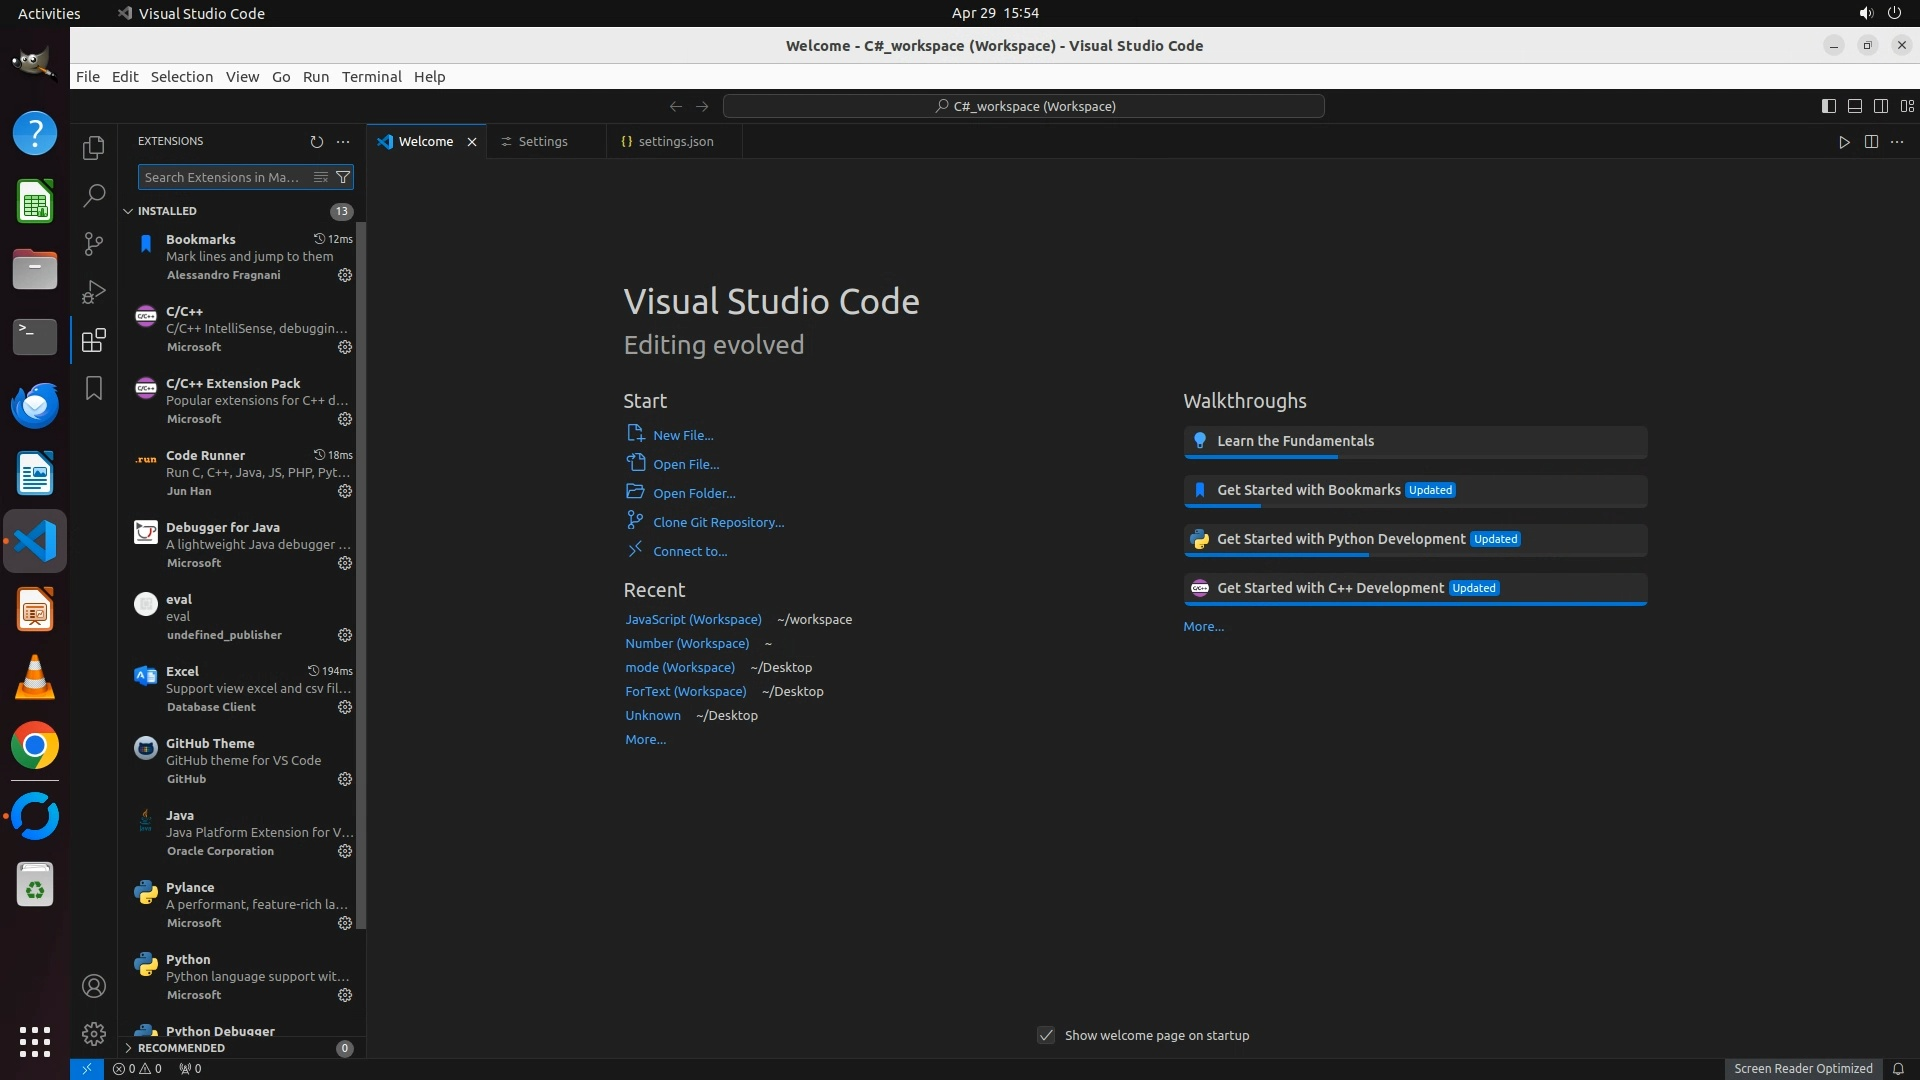The height and width of the screenshot is (1080, 1920).
Task: Open the Extensions views and more actions menu
Action: point(343,142)
